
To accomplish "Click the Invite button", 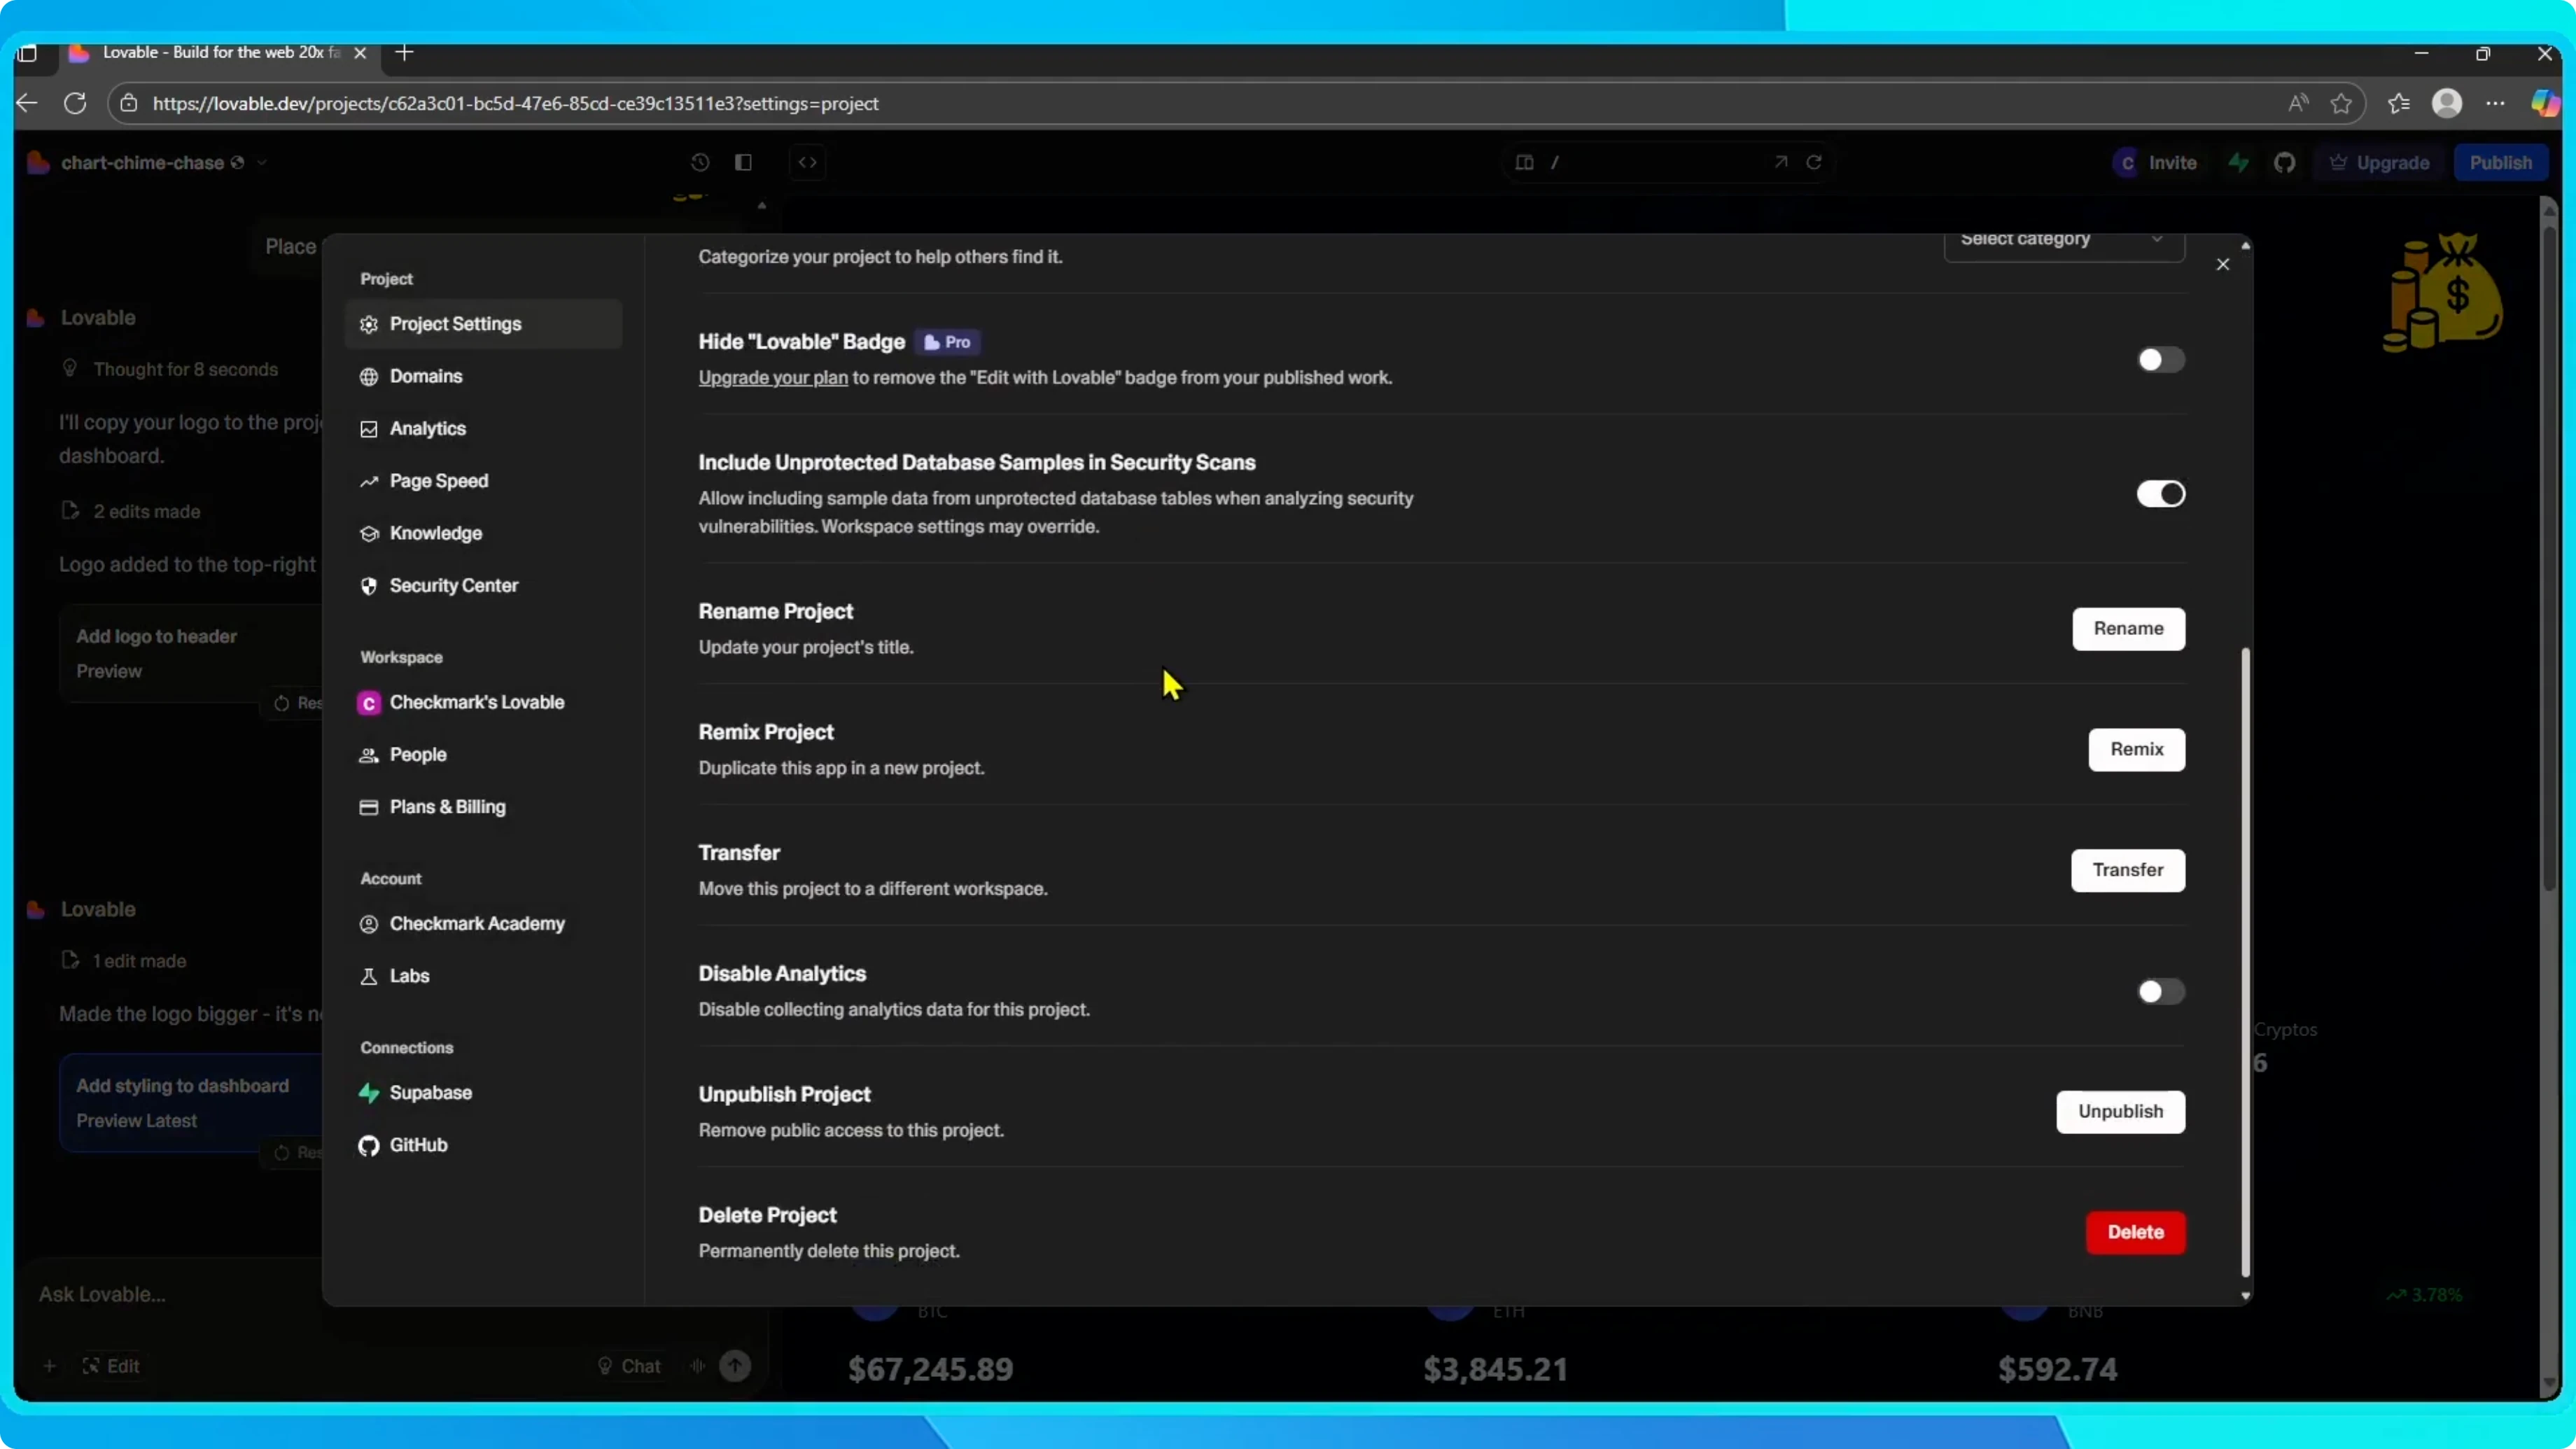I will pos(2156,162).
